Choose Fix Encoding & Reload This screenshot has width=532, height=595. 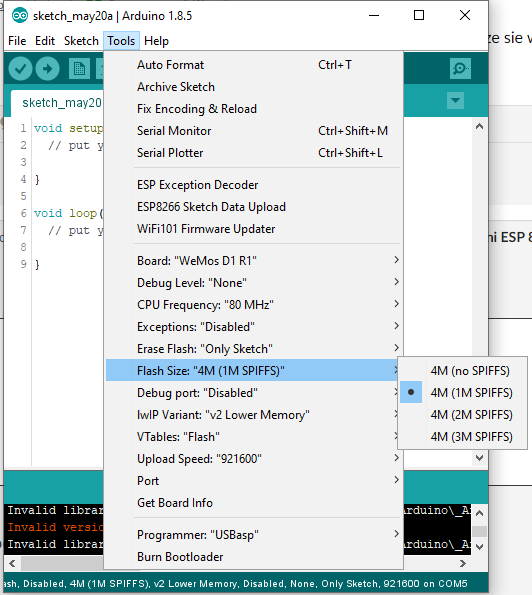253,109
